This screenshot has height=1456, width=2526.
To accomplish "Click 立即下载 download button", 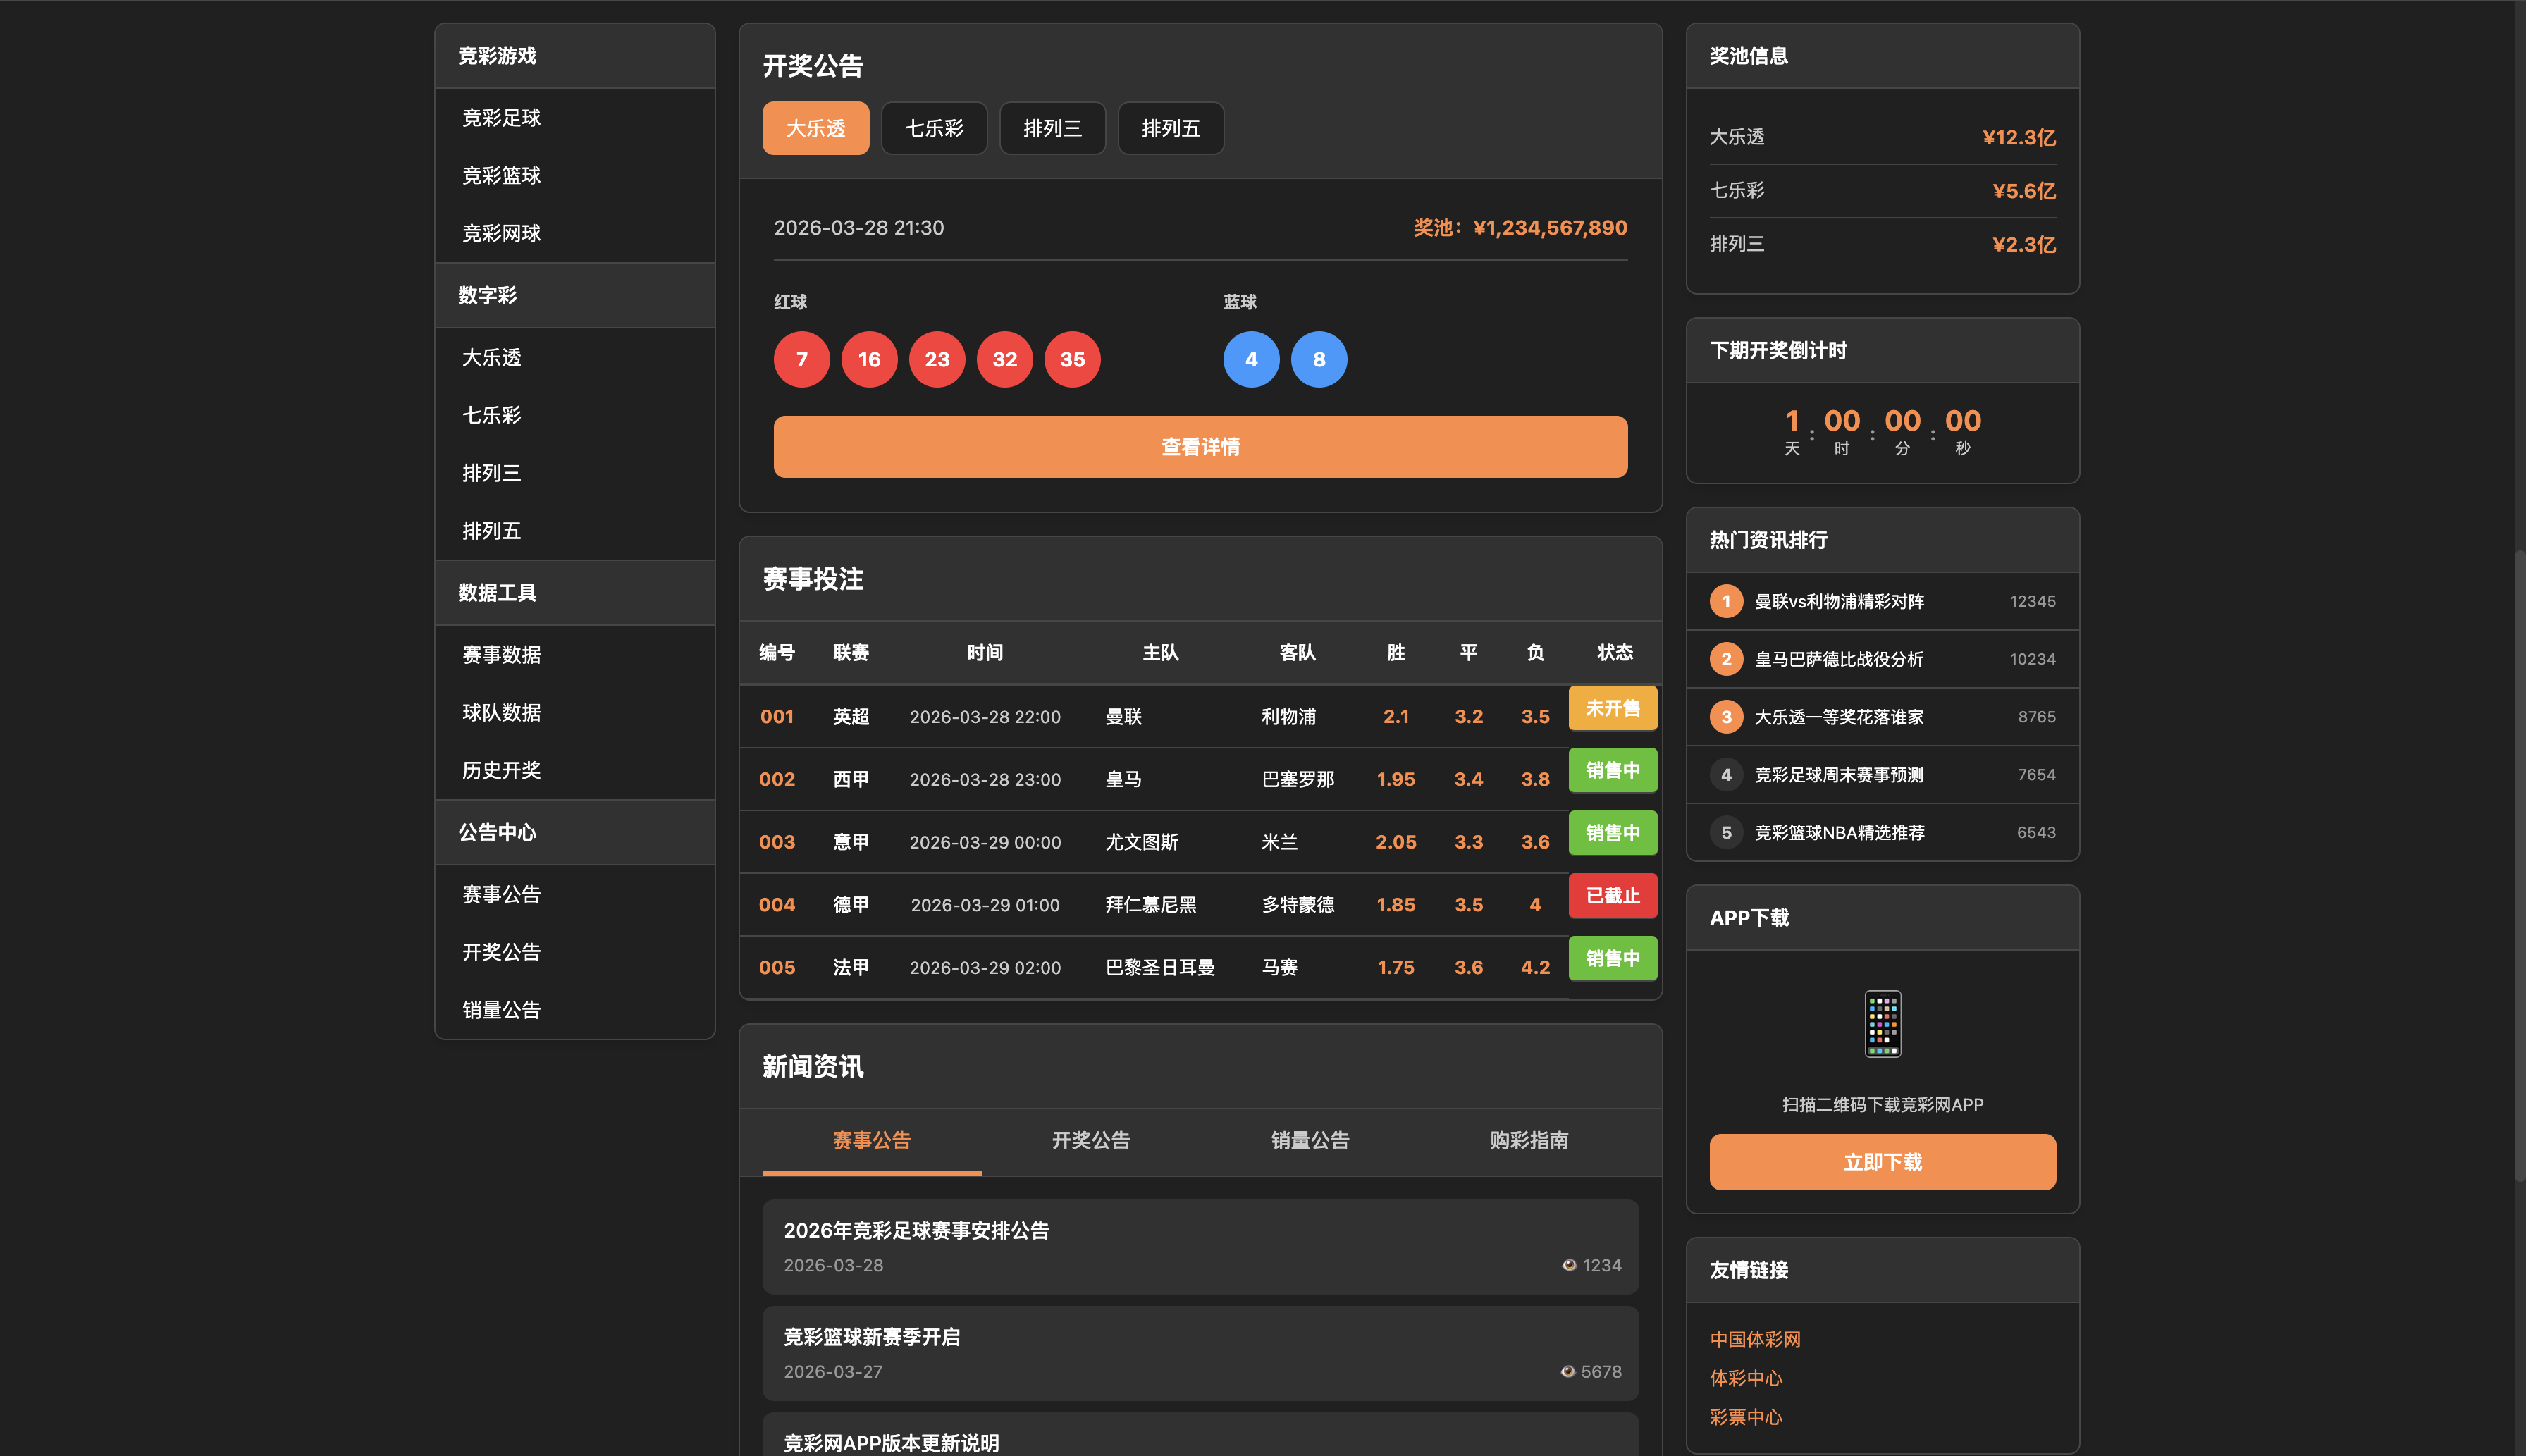I will pyautogui.click(x=1882, y=1162).
